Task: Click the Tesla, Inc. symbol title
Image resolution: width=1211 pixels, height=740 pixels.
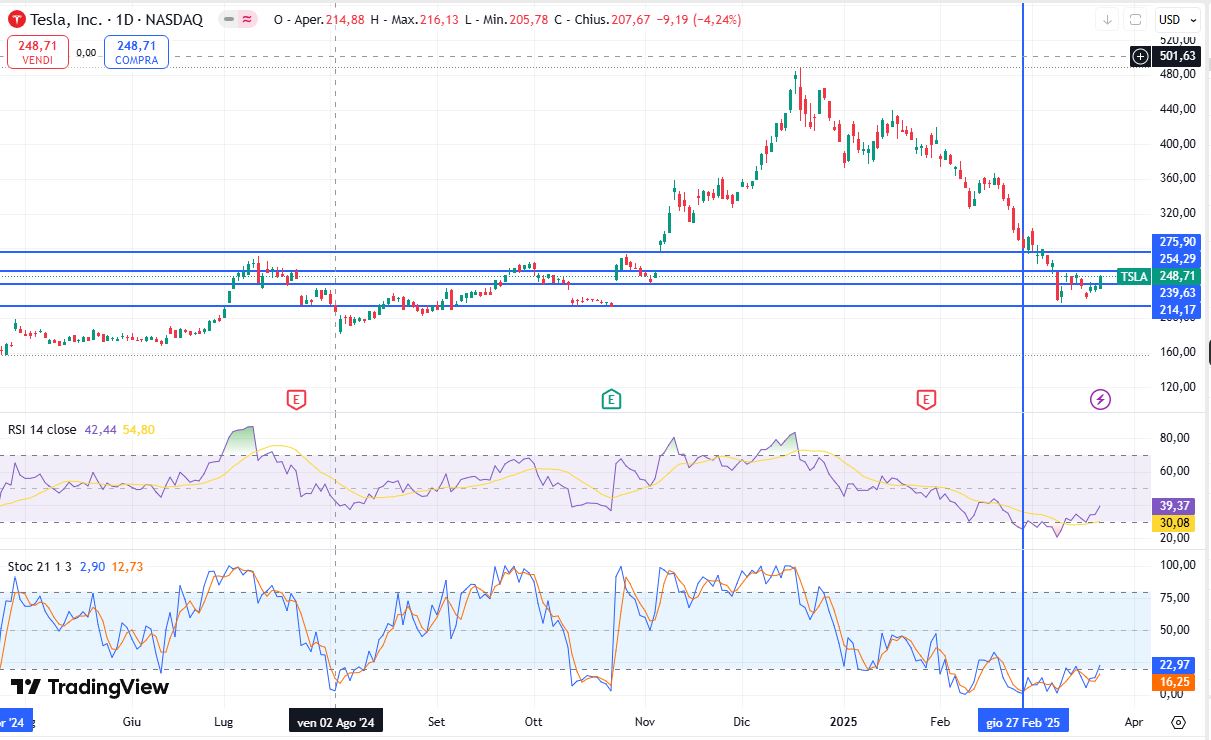Action: [x=64, y=19]
